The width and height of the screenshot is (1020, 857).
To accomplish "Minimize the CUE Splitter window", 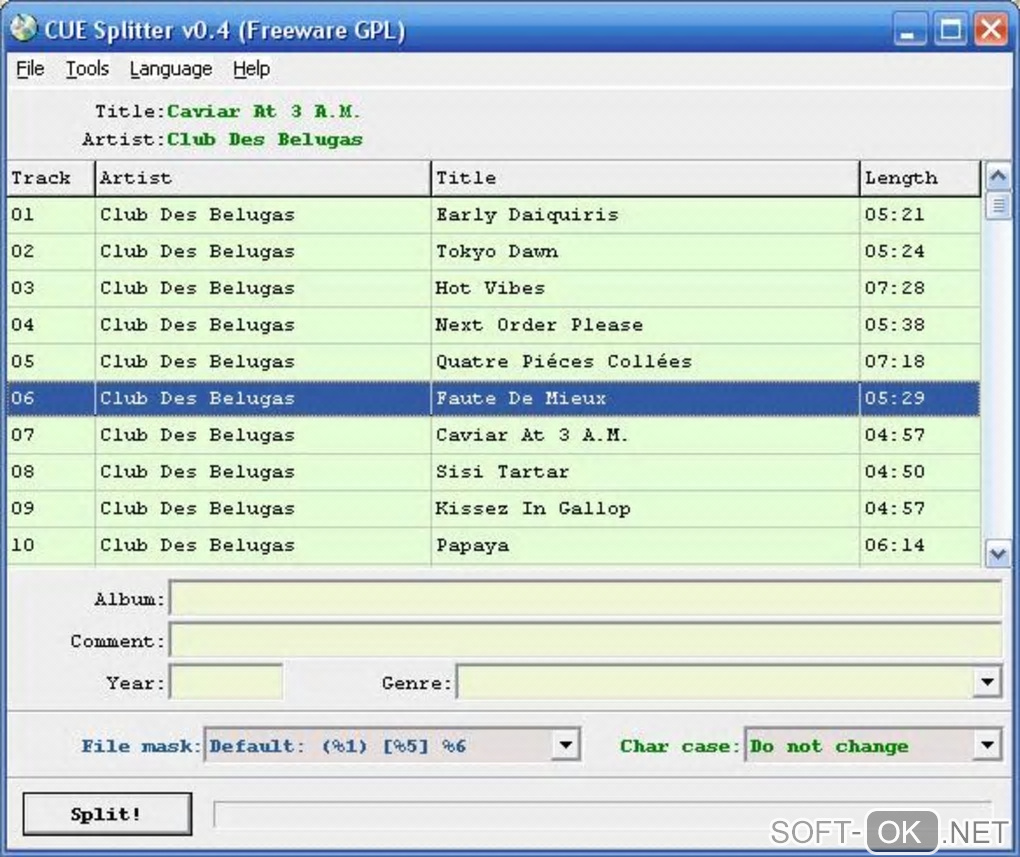I will tap(909, 30).
